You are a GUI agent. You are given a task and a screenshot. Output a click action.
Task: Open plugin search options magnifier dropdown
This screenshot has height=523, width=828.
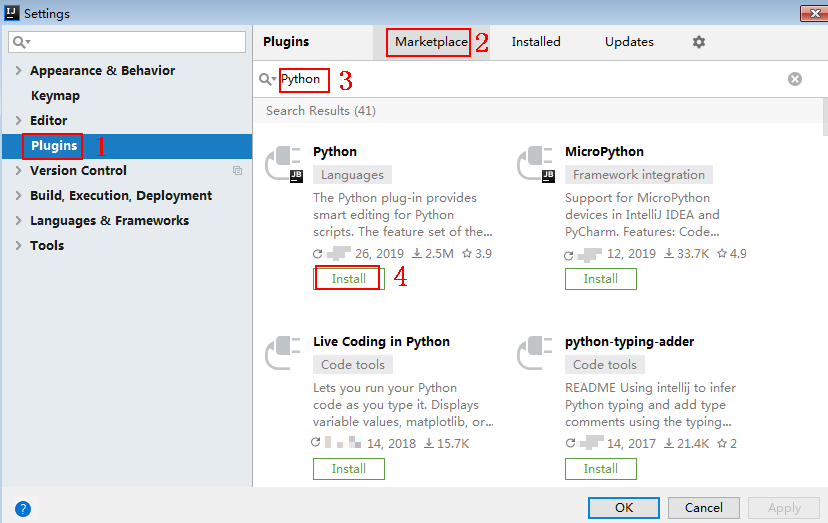tap(268, 79)
